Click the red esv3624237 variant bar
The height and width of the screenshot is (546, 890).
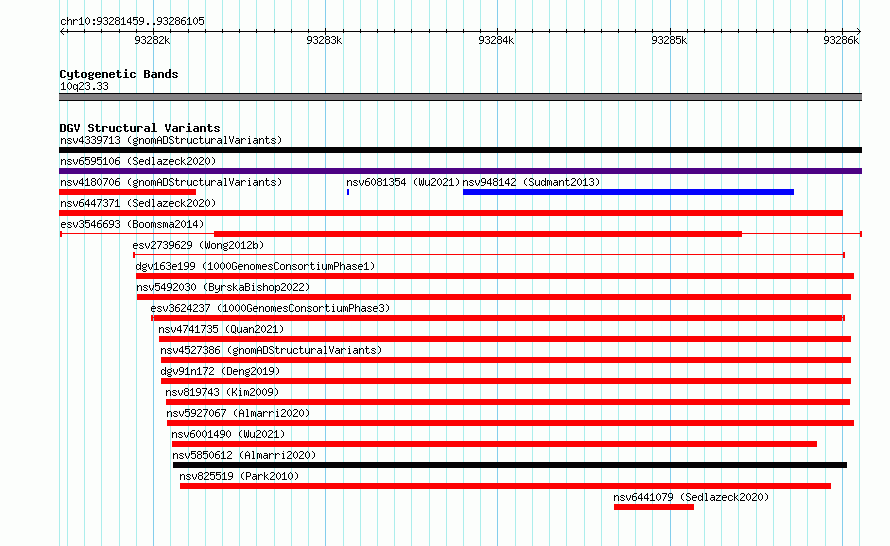498,318
